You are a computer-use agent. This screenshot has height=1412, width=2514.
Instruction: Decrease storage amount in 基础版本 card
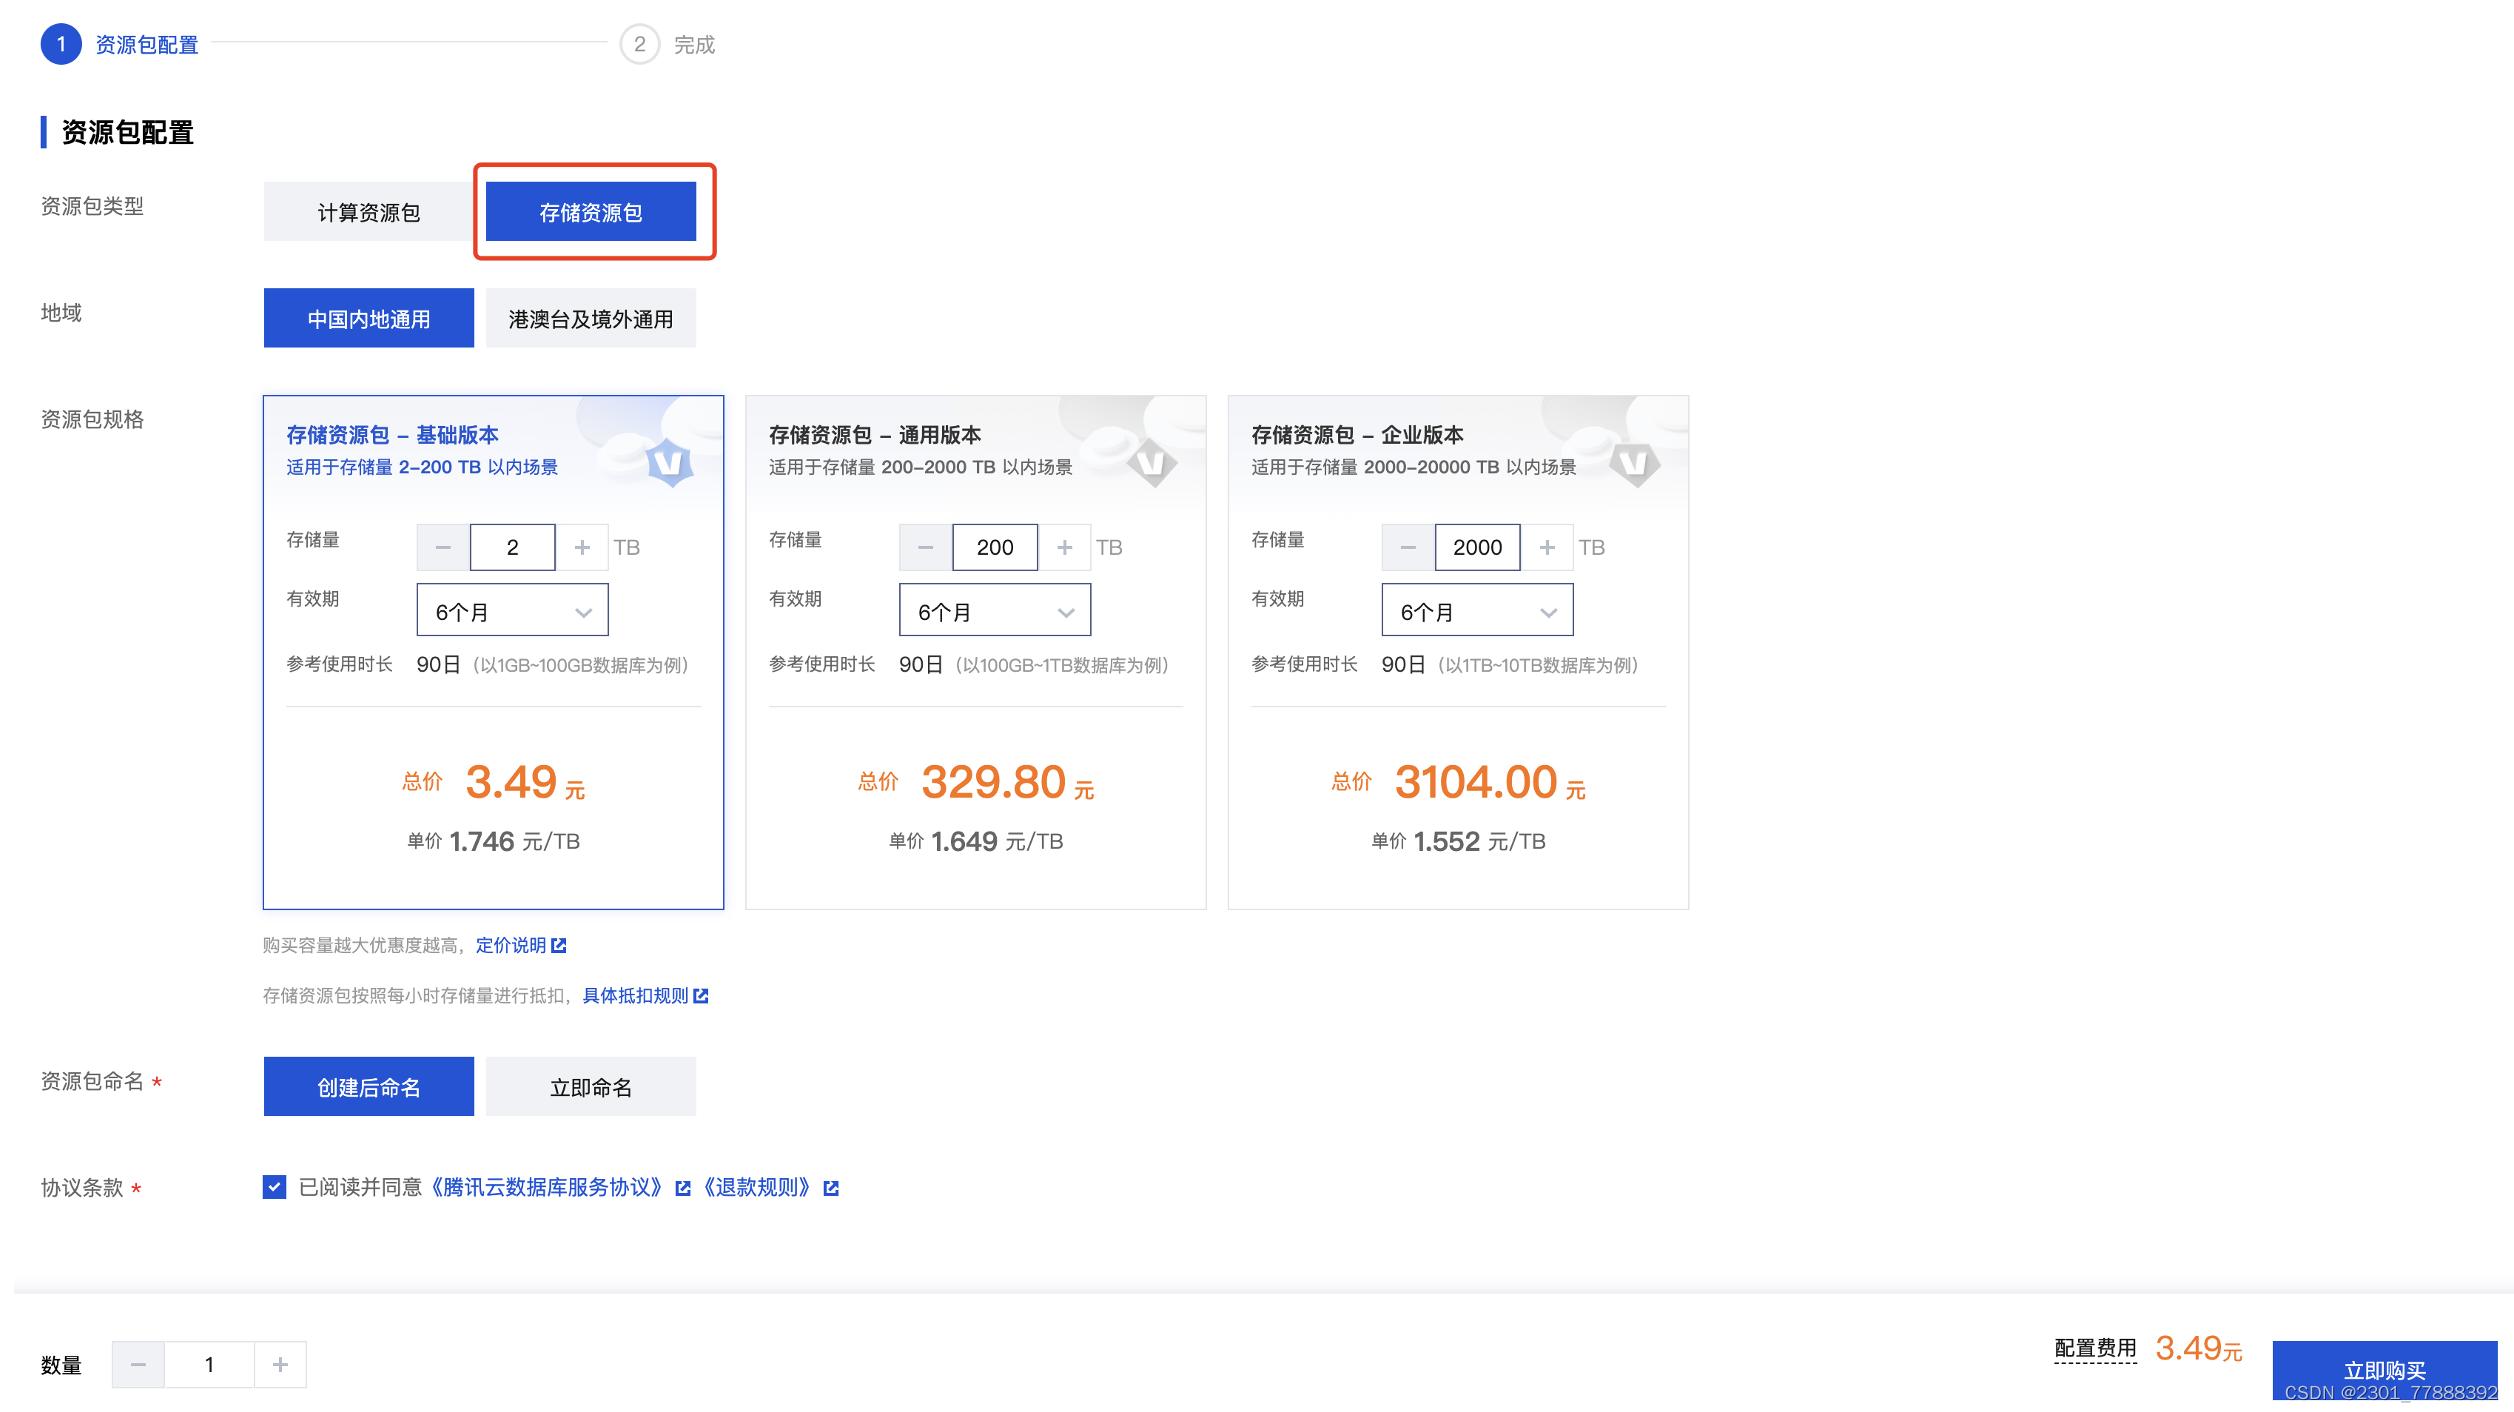coord(443,547)
